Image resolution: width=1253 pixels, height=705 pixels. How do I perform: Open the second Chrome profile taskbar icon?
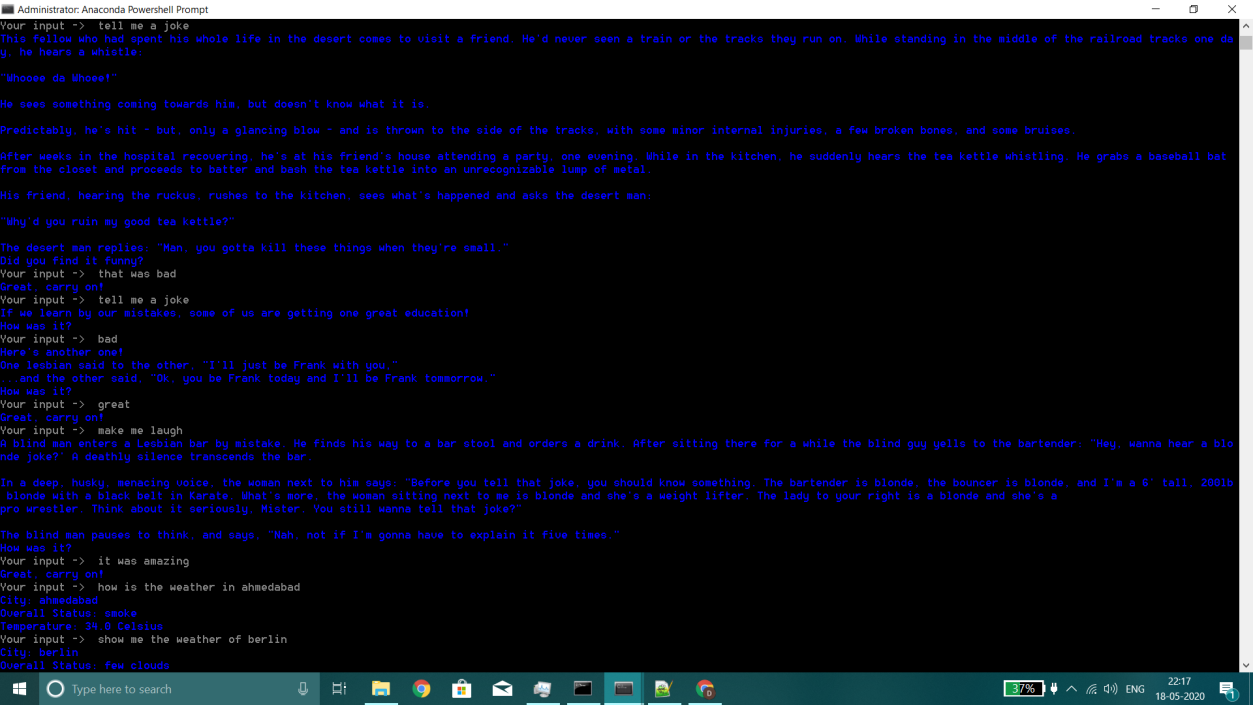coord(705,689)
